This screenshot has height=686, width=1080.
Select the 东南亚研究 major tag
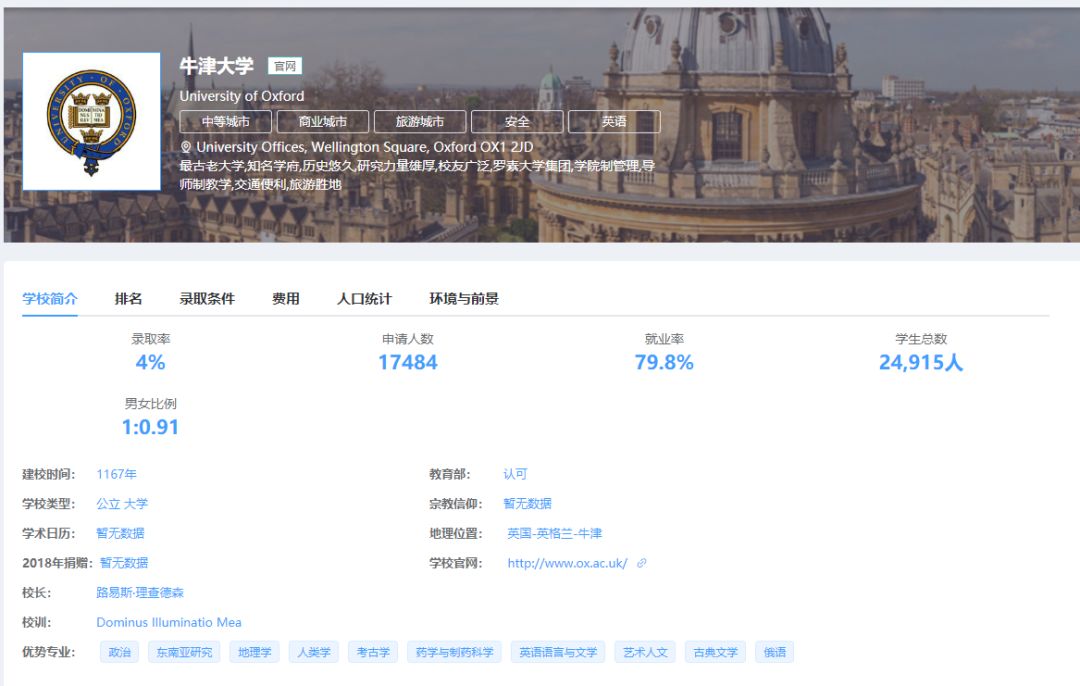point(184,652)
